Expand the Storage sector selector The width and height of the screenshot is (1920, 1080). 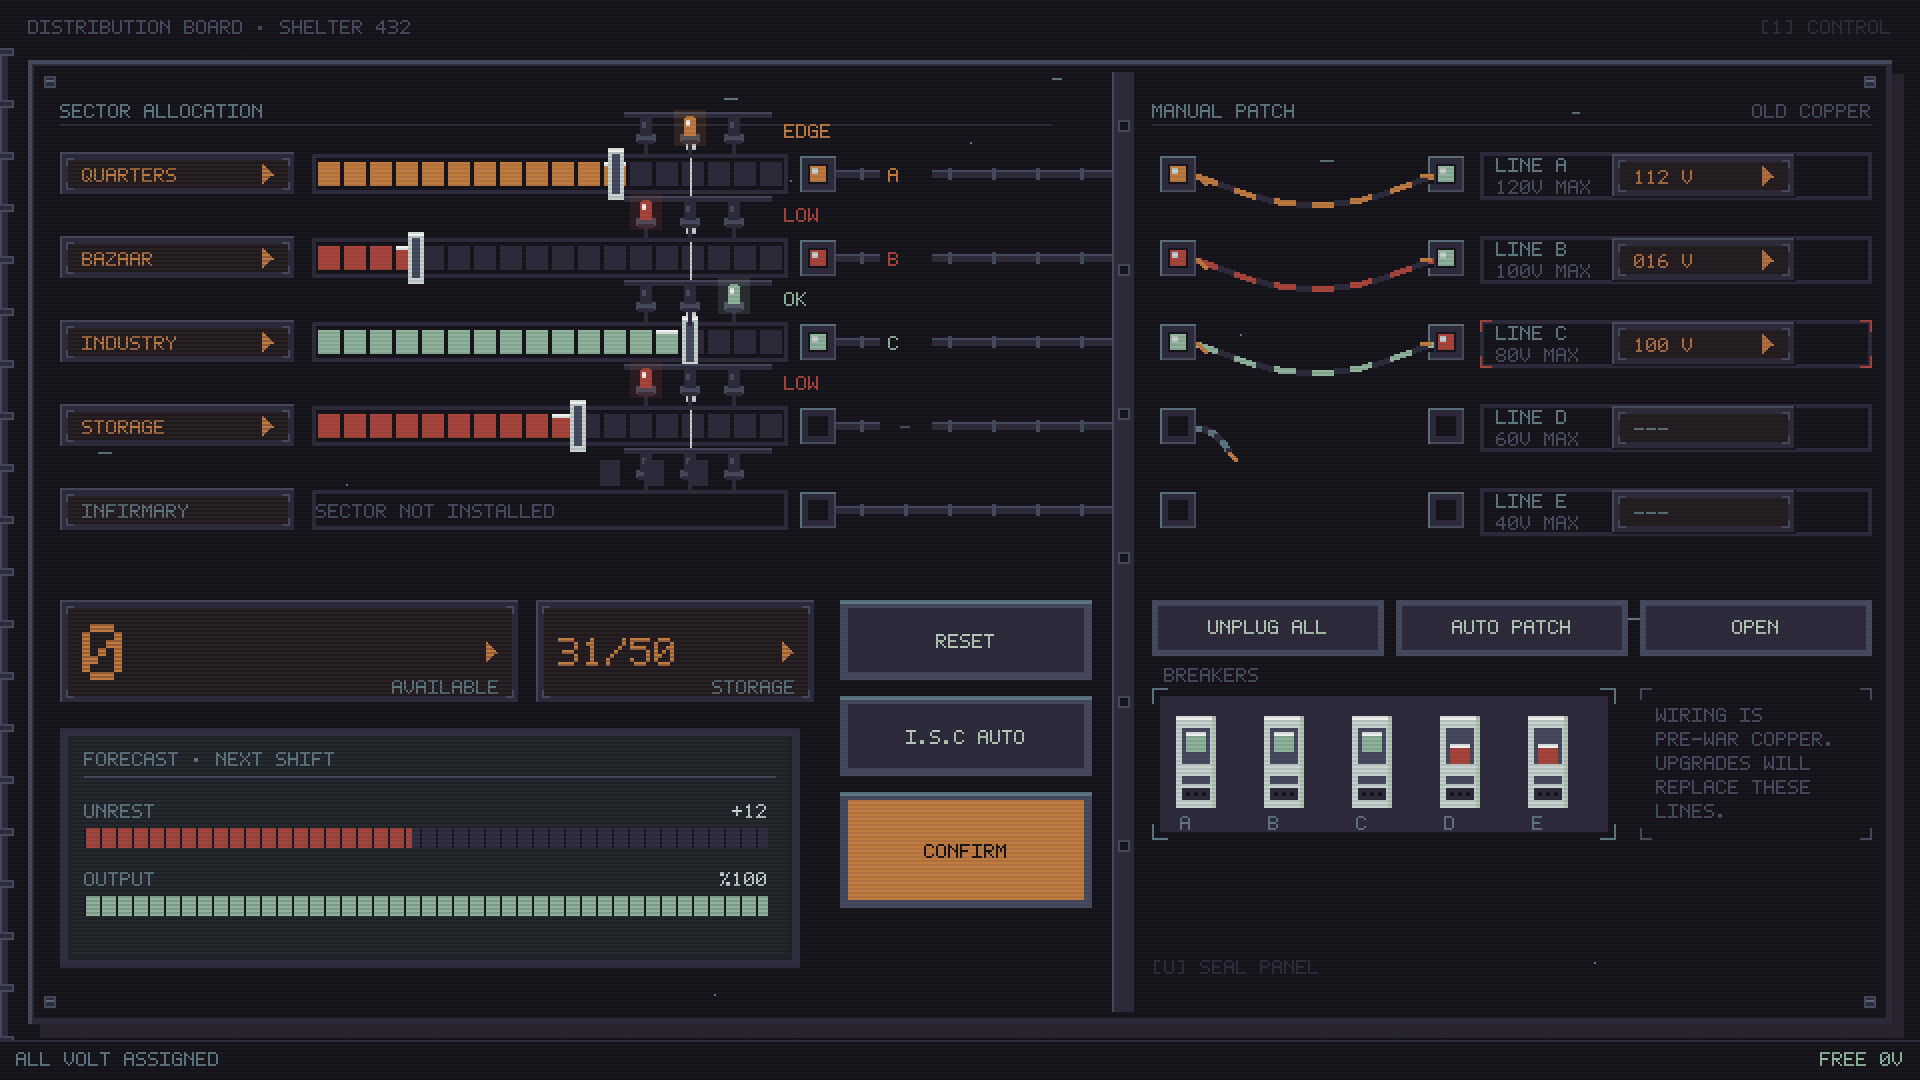pyautogui.click(x=177, y=427)
